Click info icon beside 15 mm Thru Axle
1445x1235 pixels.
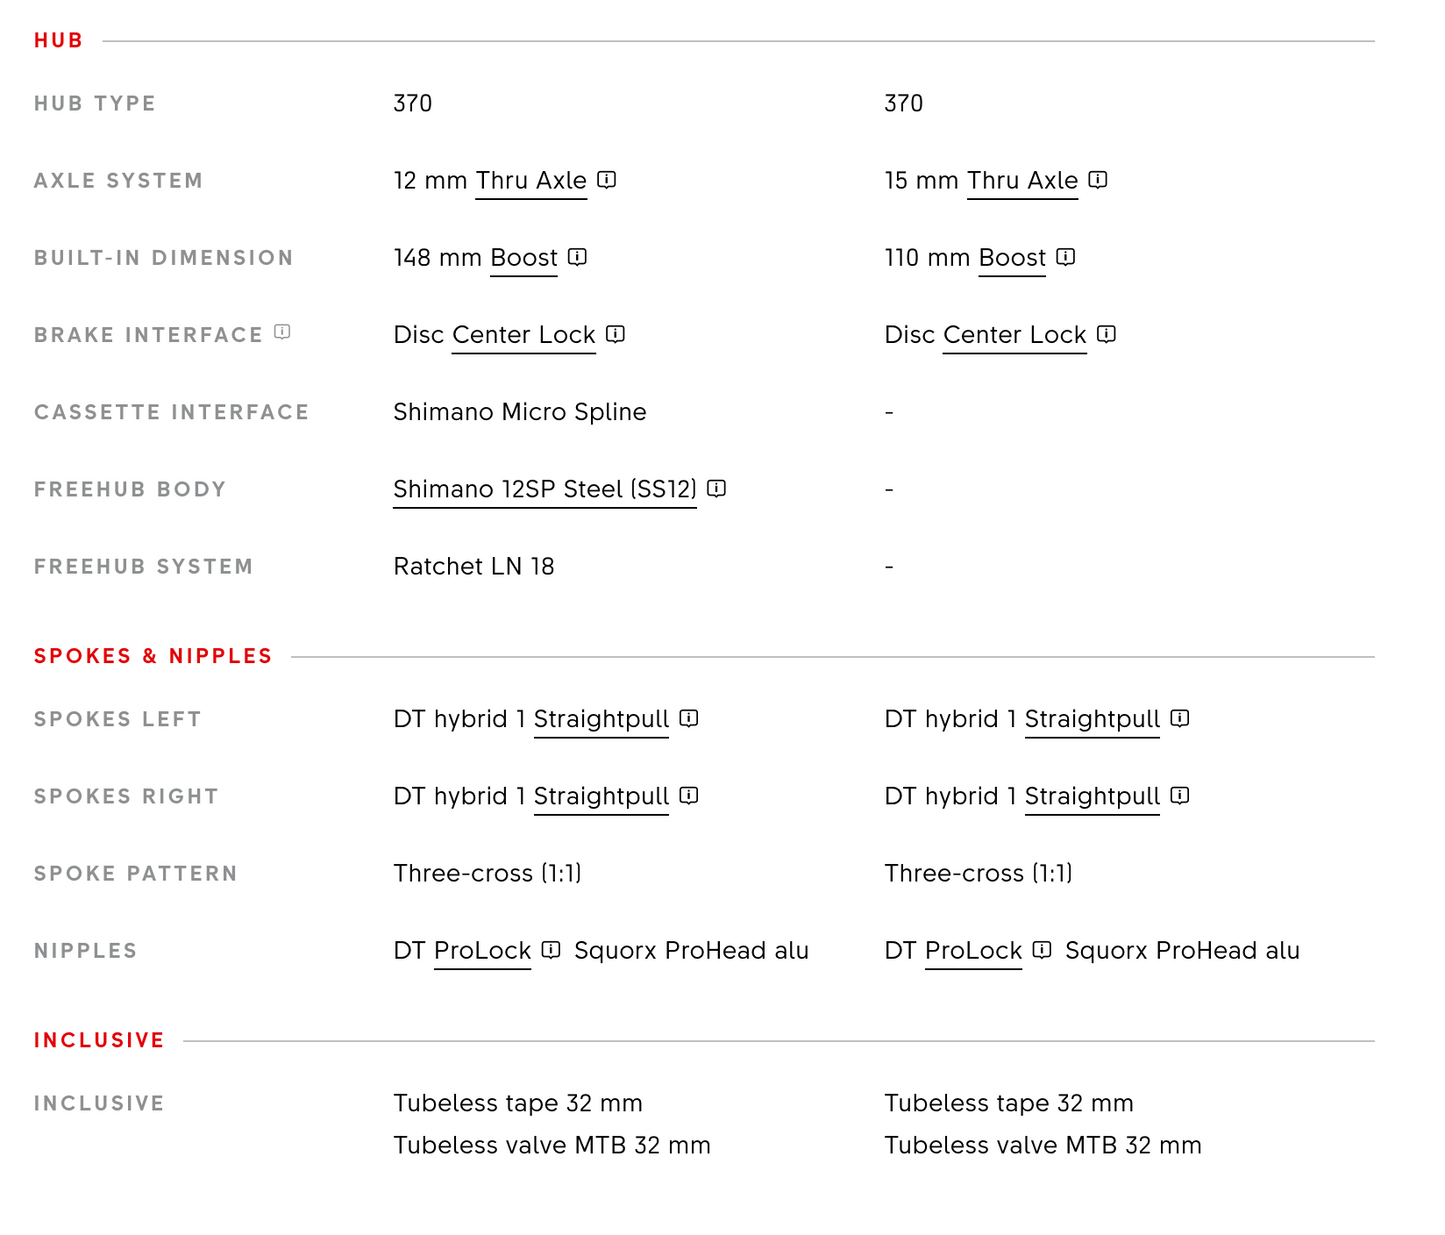[x=1098, y=179]
